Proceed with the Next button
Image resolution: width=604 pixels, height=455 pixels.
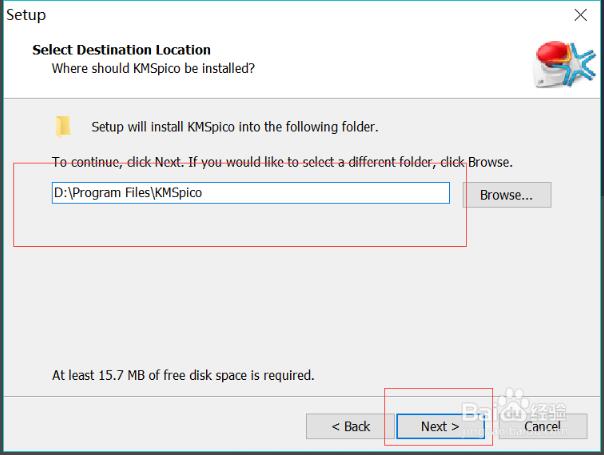tap(440, 426)
